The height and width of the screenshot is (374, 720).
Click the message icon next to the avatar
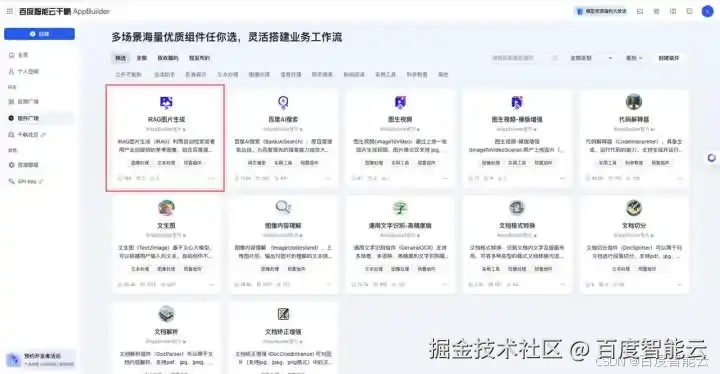pos(690,11)
